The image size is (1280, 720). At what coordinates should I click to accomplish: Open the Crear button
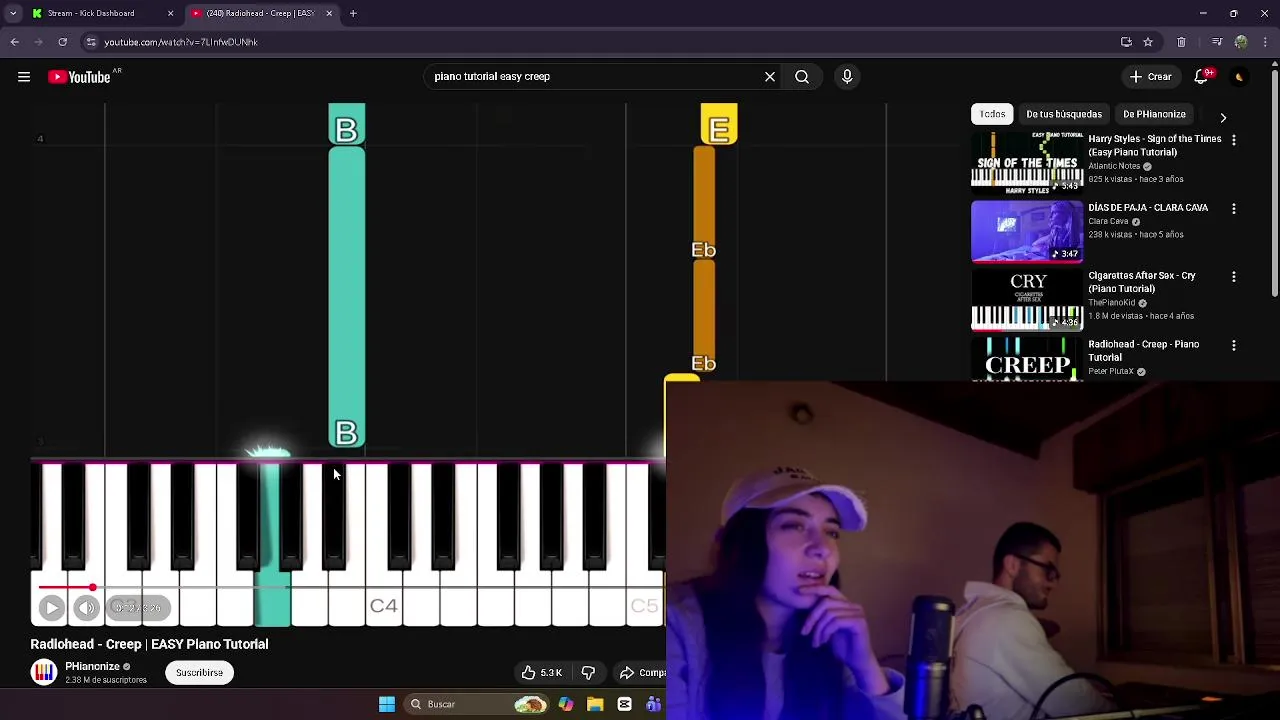point(1150,77)
